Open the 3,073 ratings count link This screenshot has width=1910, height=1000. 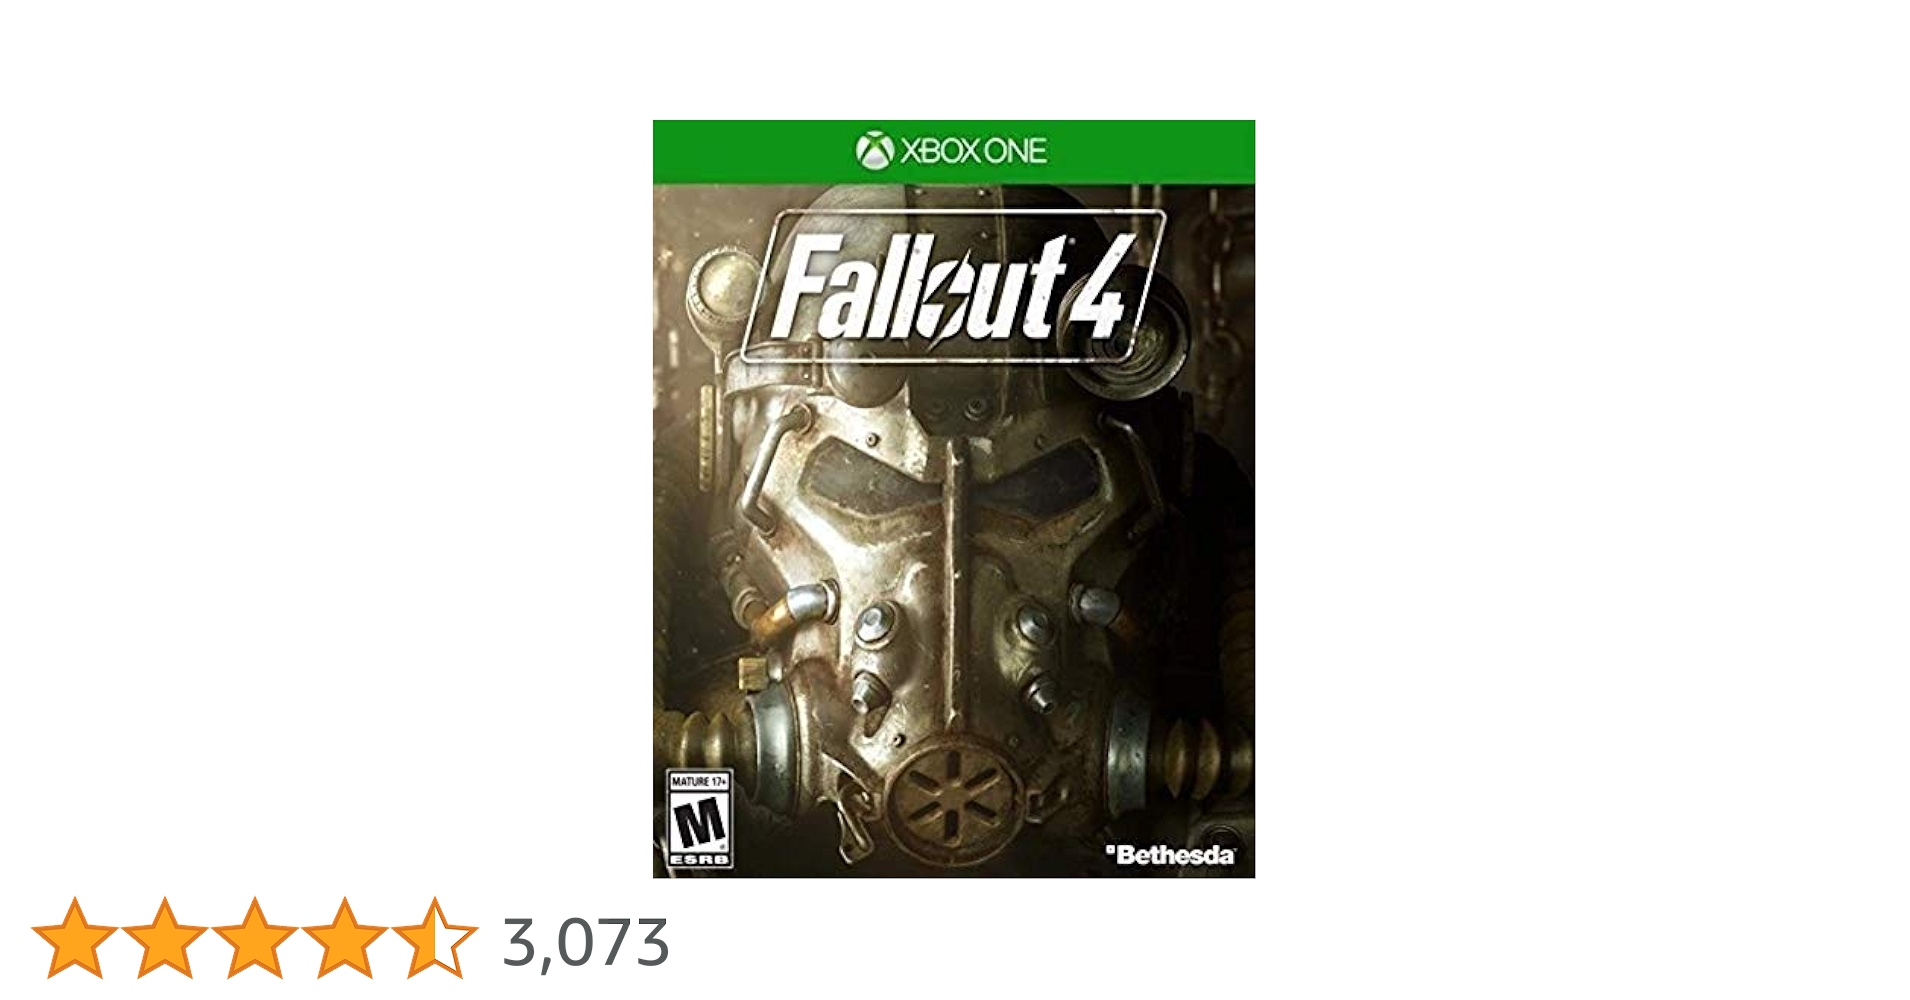(x=585, y=942)
